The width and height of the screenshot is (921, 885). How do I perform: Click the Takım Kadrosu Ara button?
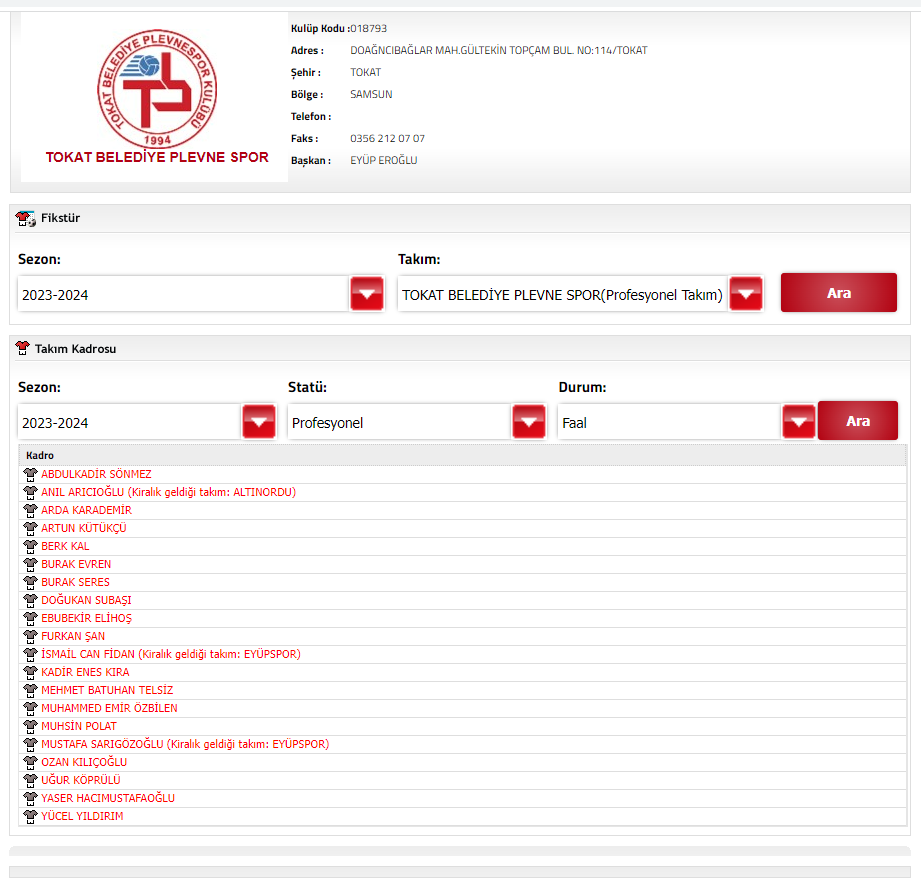pos(858,420)
